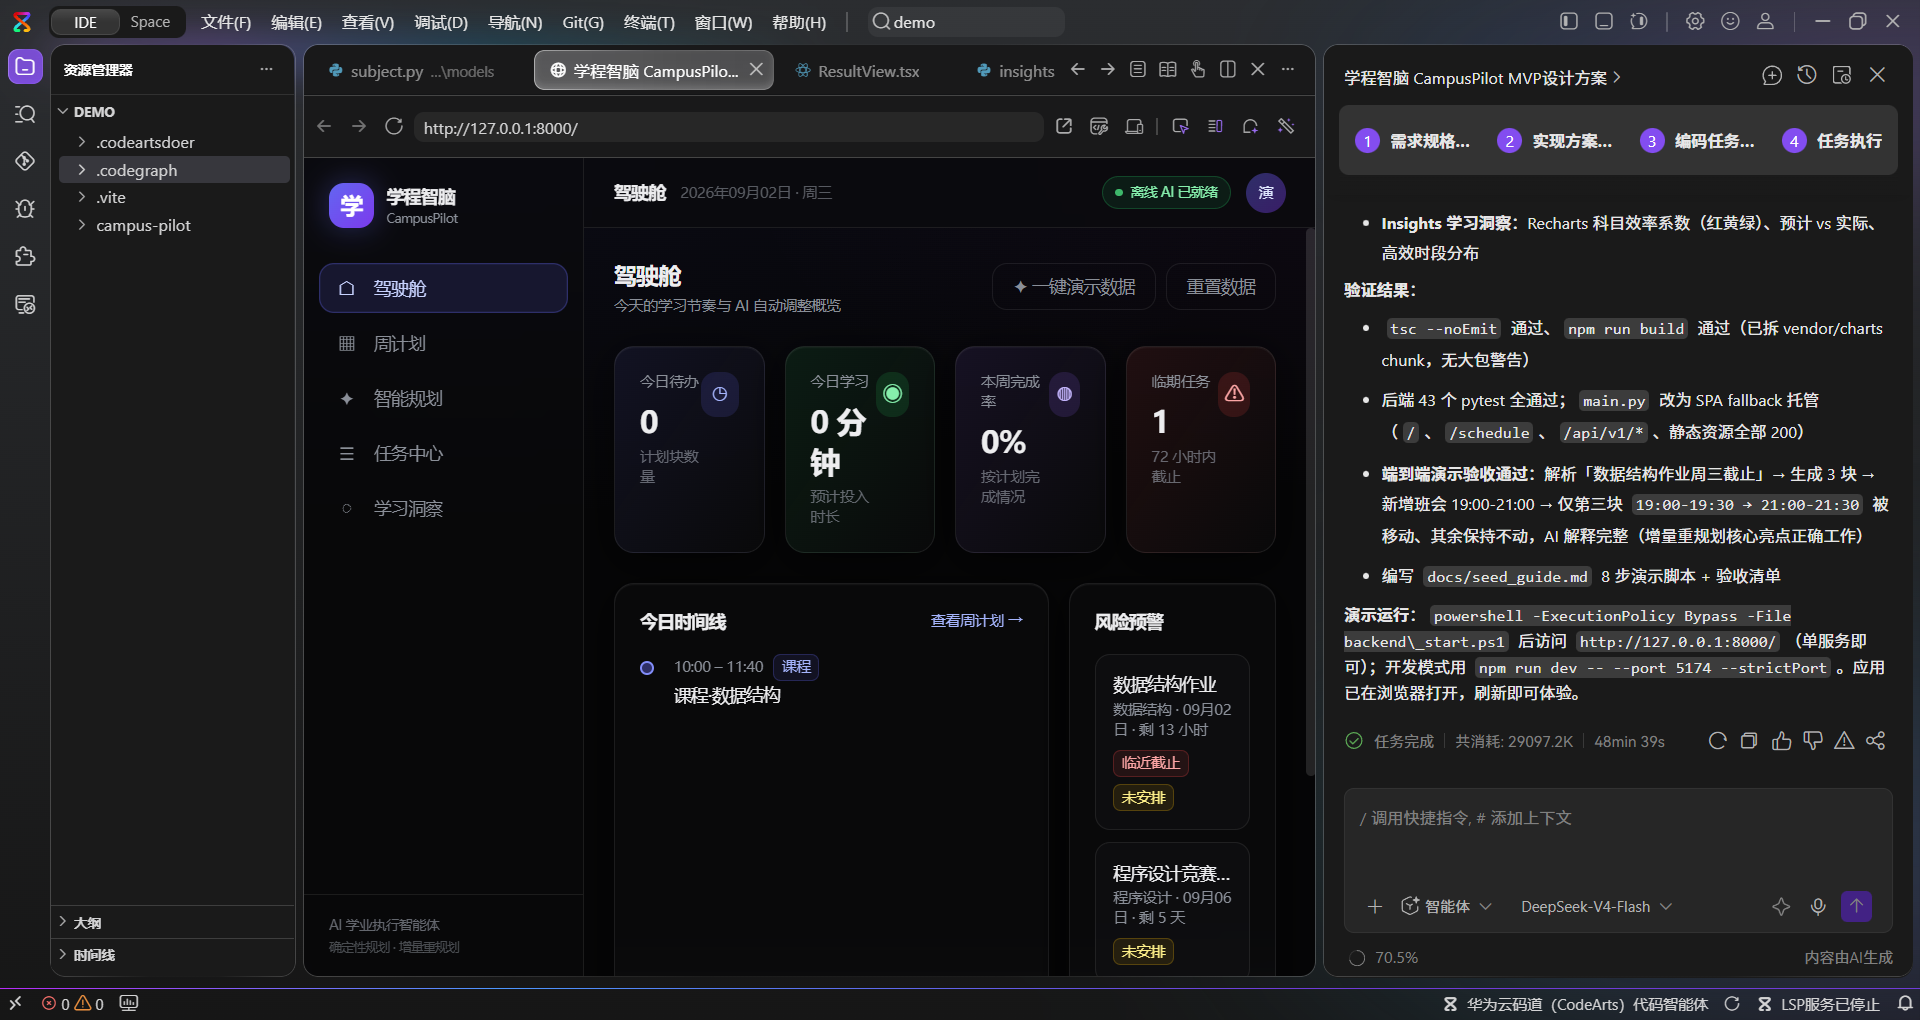Screen dimensions: 1920x1020
Task: Click the demo search box in title bar
Action: [965, 22]
